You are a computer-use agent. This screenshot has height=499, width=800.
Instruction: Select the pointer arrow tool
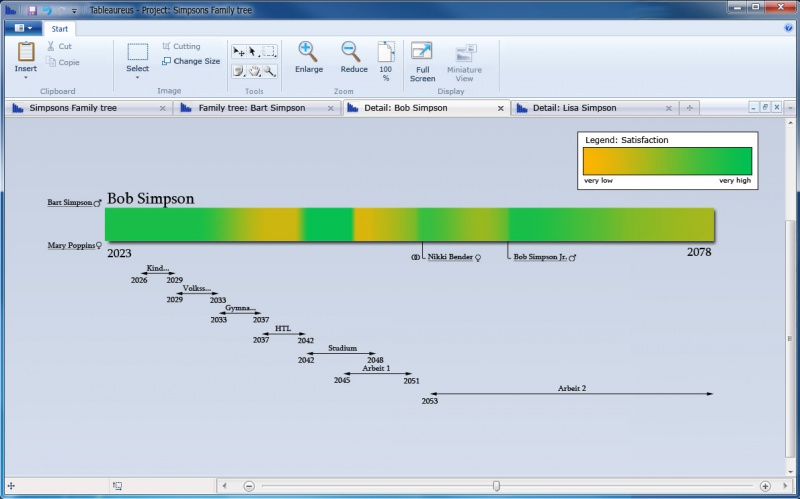(254, 52)
